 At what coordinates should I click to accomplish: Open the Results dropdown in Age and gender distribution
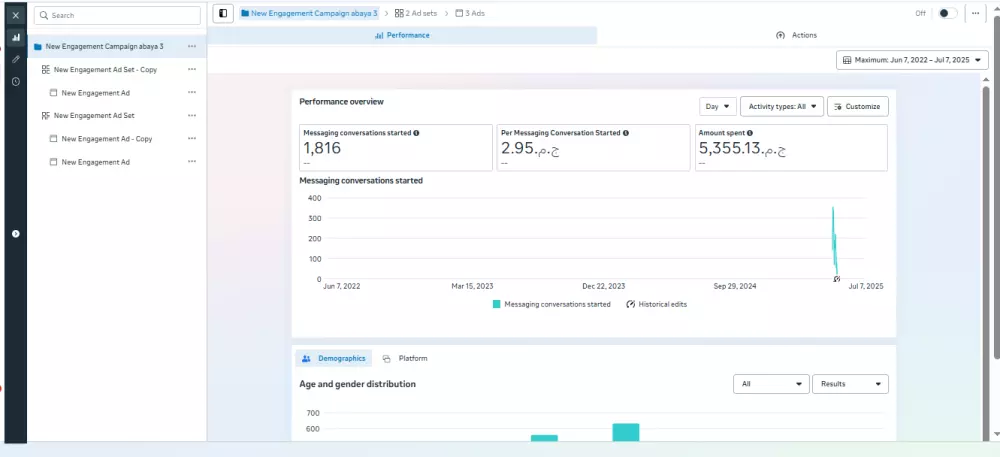point(850,384)
